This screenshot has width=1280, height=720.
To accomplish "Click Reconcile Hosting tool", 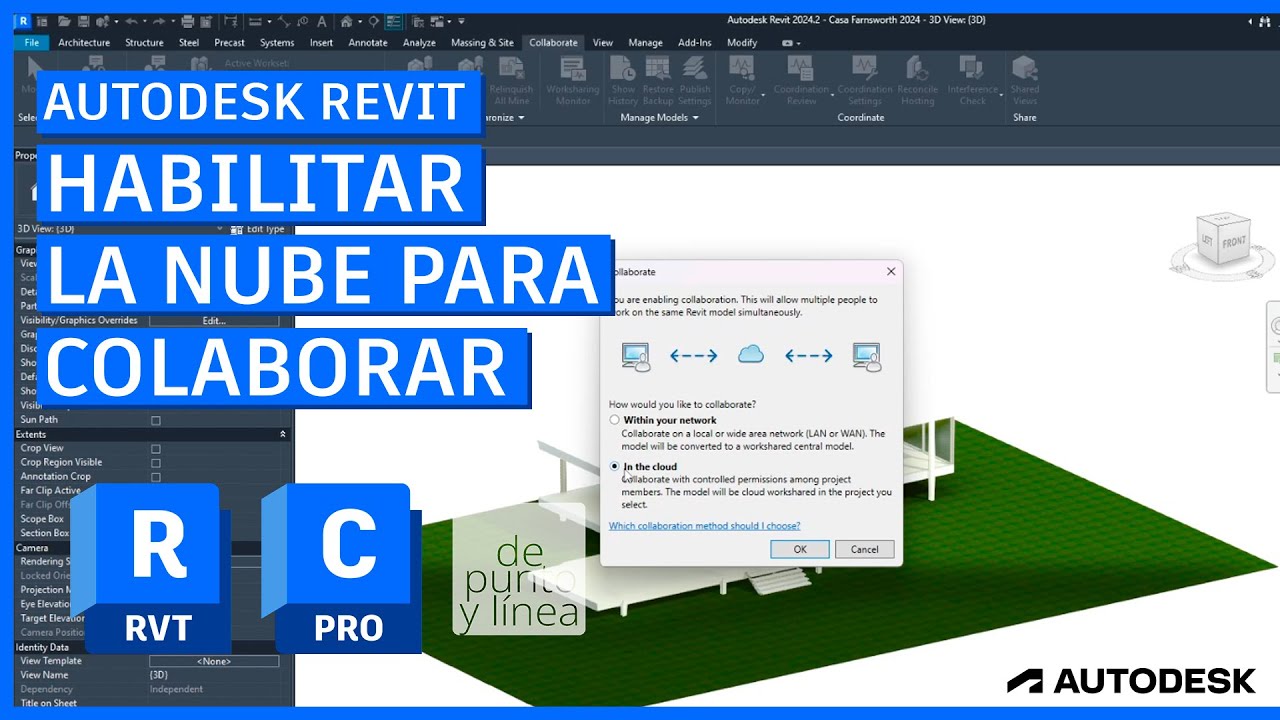I will pos(917,82).
